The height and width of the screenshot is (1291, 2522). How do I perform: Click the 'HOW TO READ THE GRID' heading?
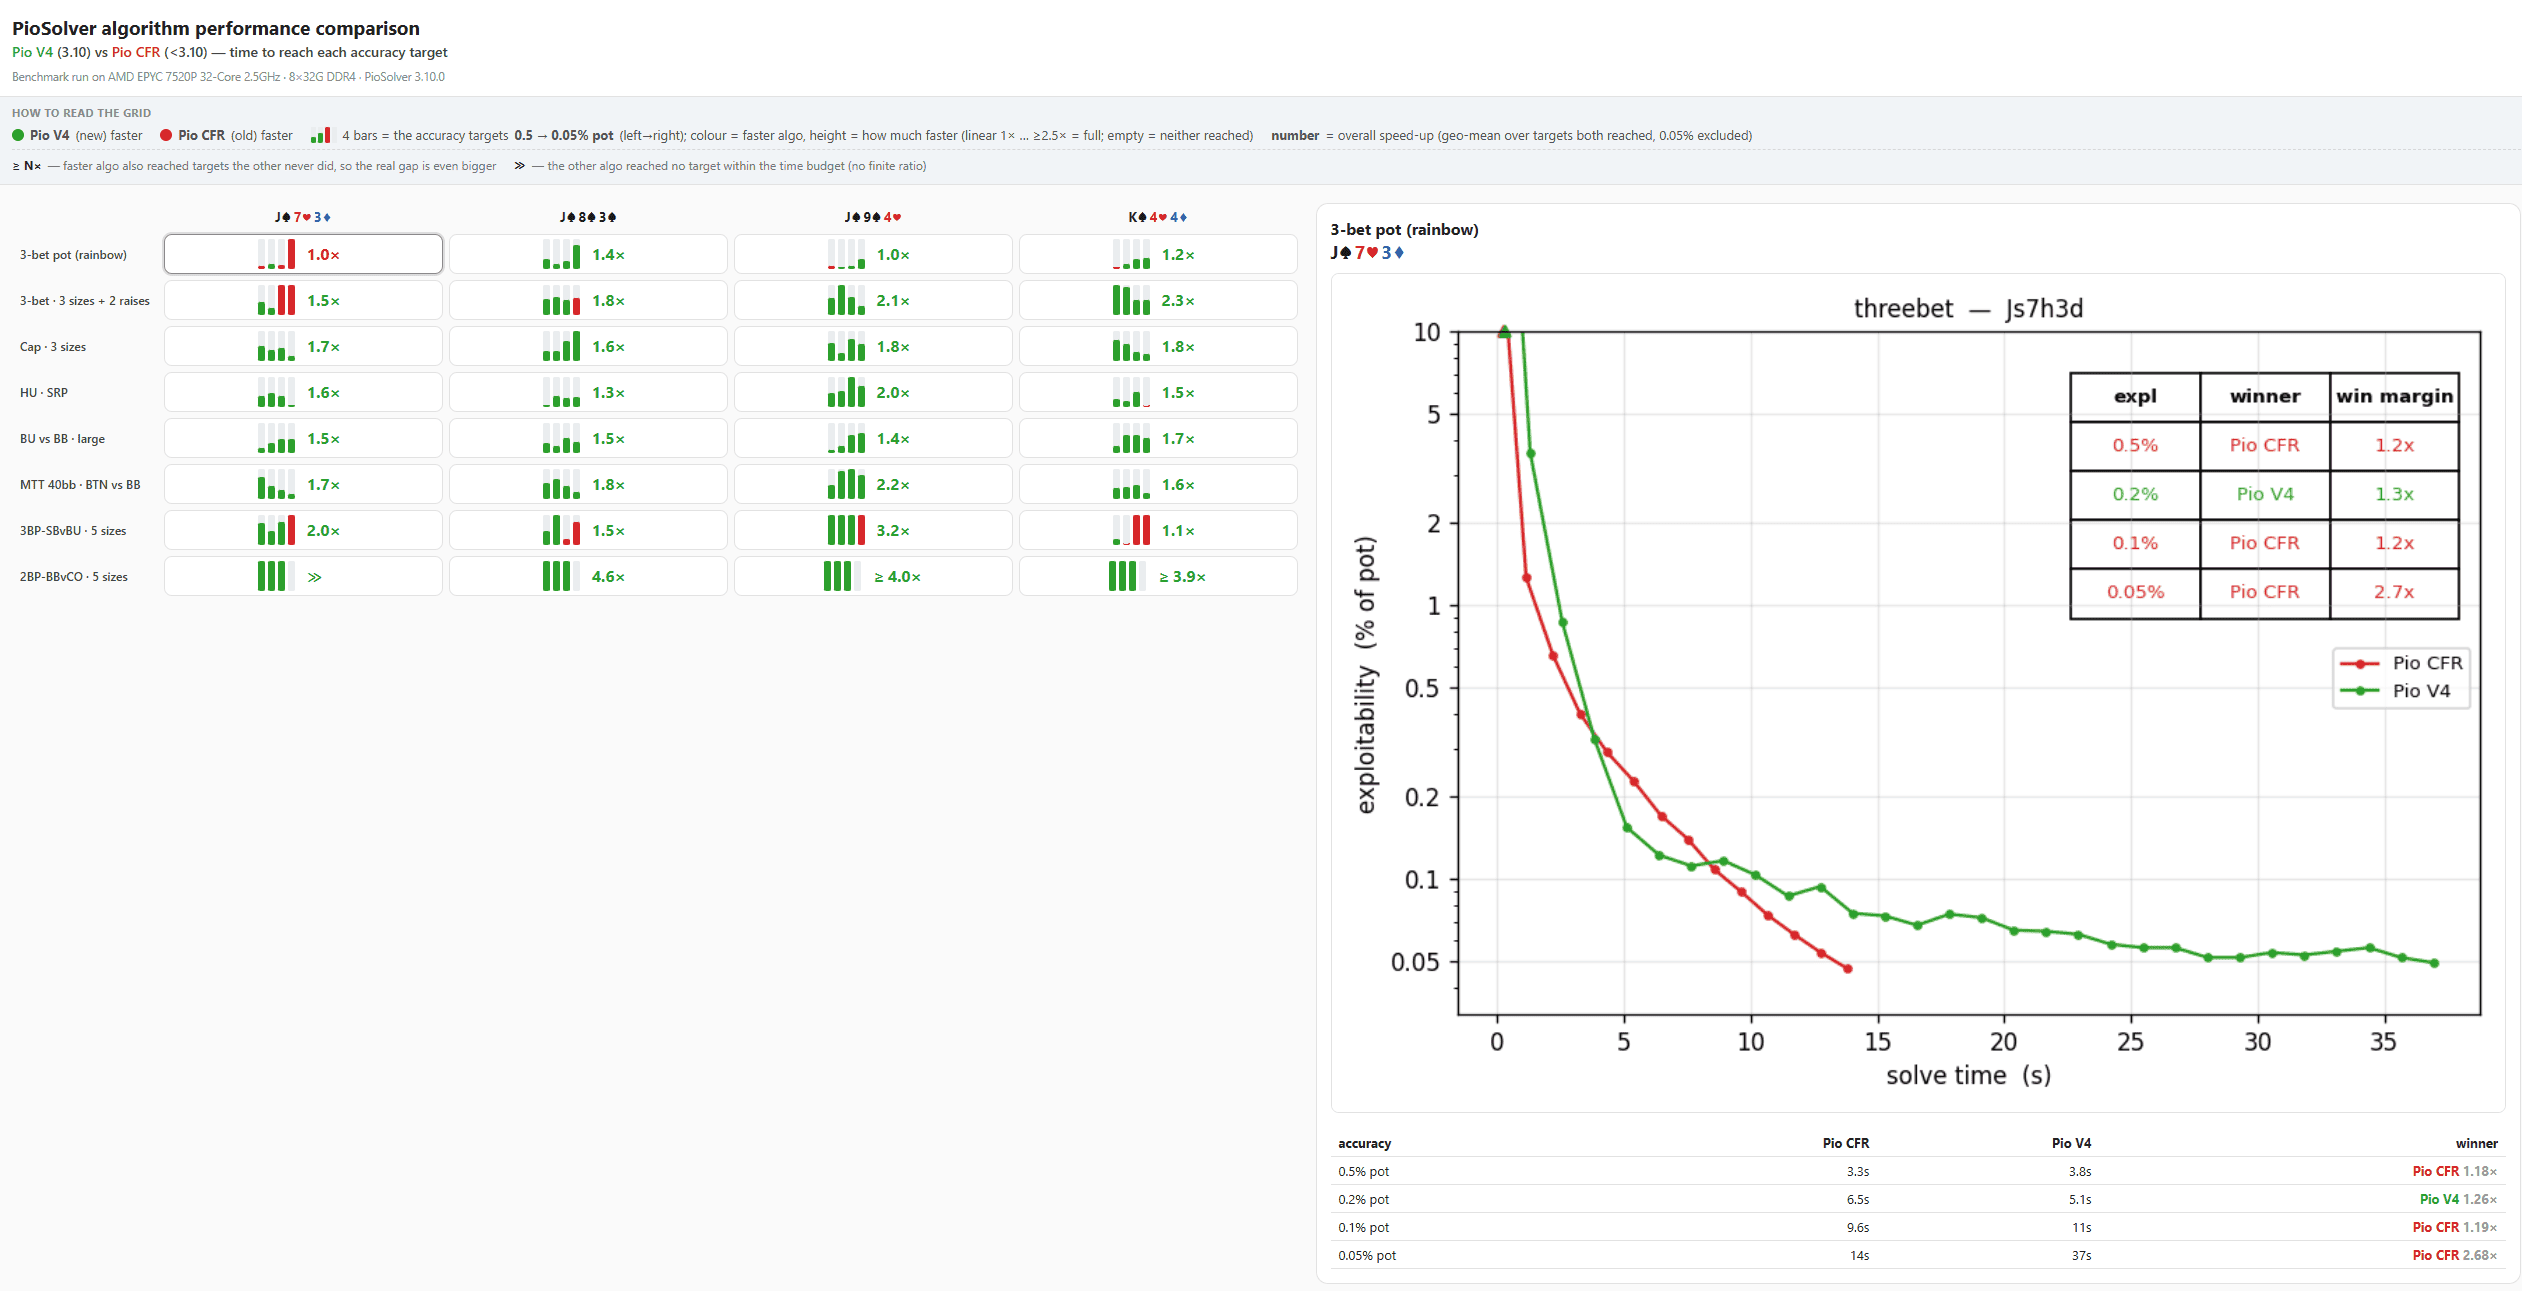[x=81, y=113]
